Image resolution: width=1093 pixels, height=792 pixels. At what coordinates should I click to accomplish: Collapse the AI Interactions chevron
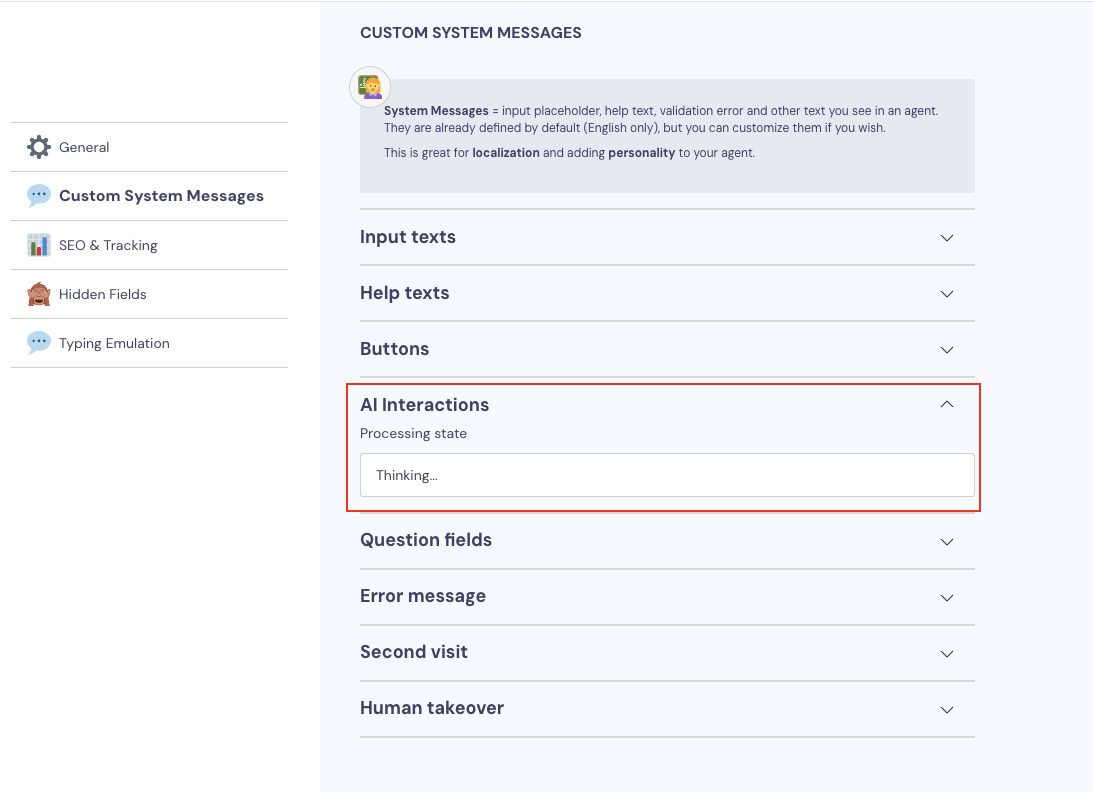[947, 405]
